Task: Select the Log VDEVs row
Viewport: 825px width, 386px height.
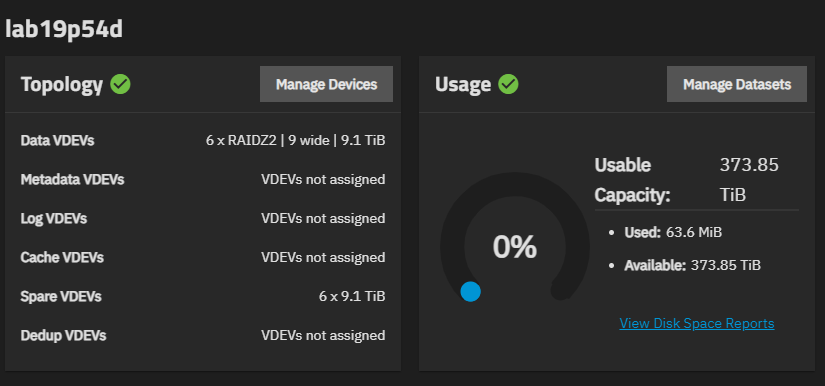Action: [x=203, y=218]
